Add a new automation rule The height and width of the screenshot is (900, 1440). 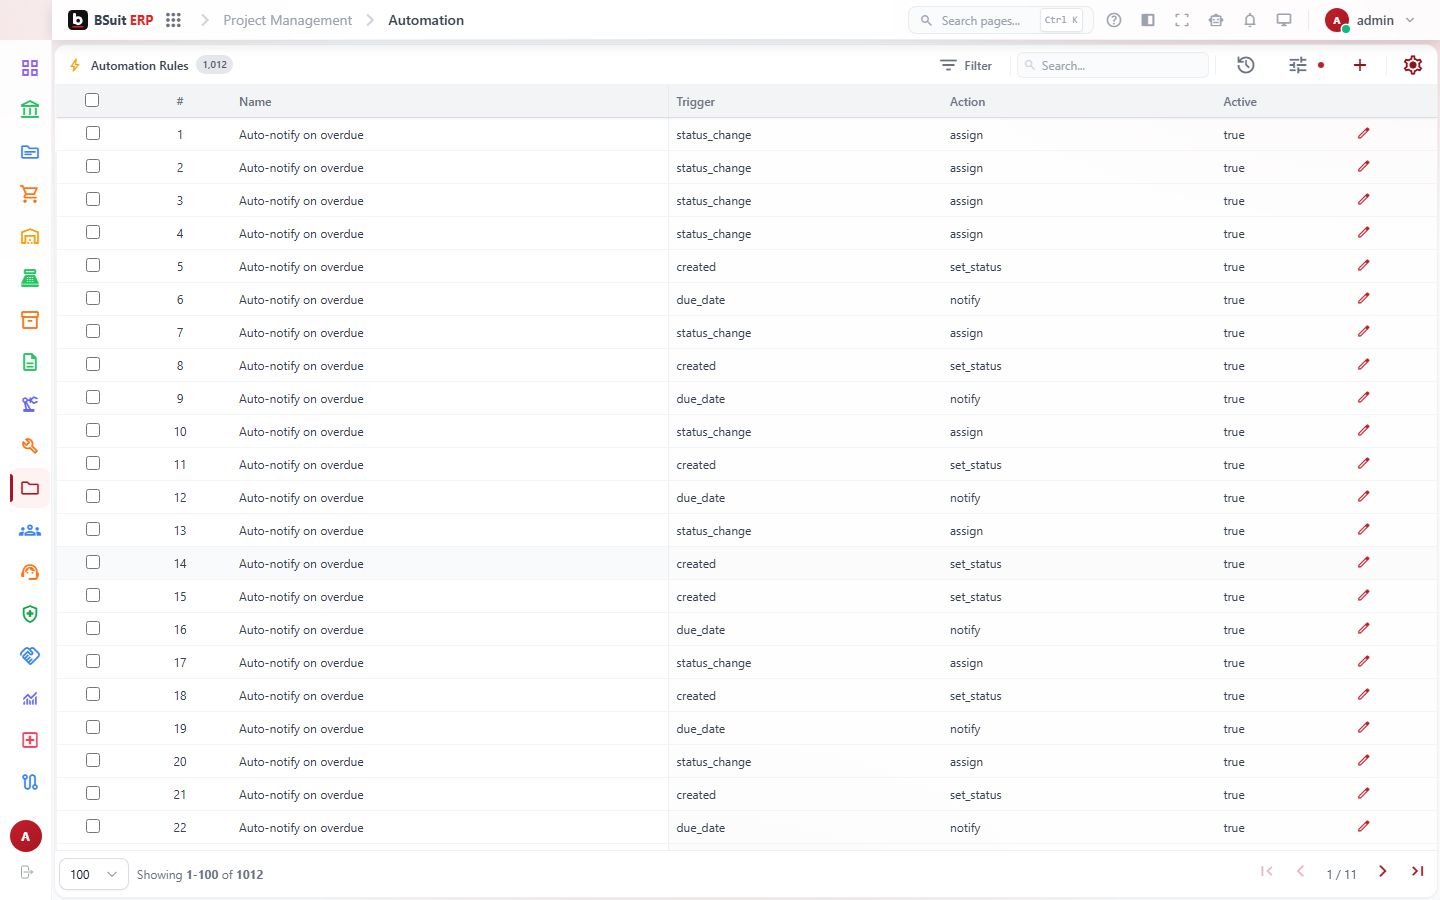click(1360, 65)
